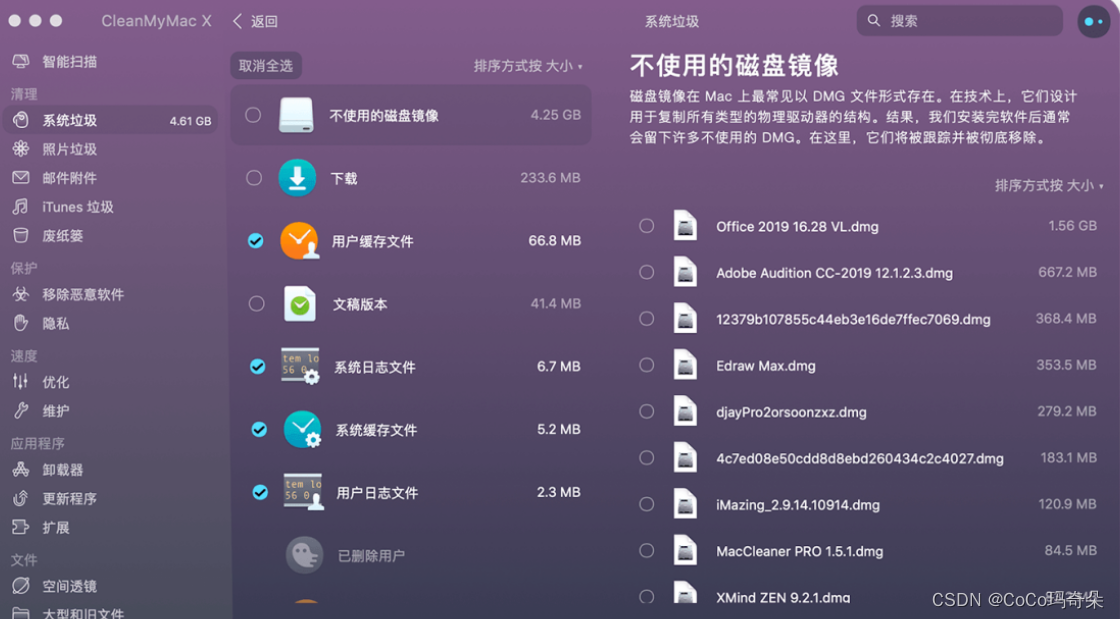Click the orange clock icon for 用户缓存文件
This screenshot has height=619, width=1120.
299,241
